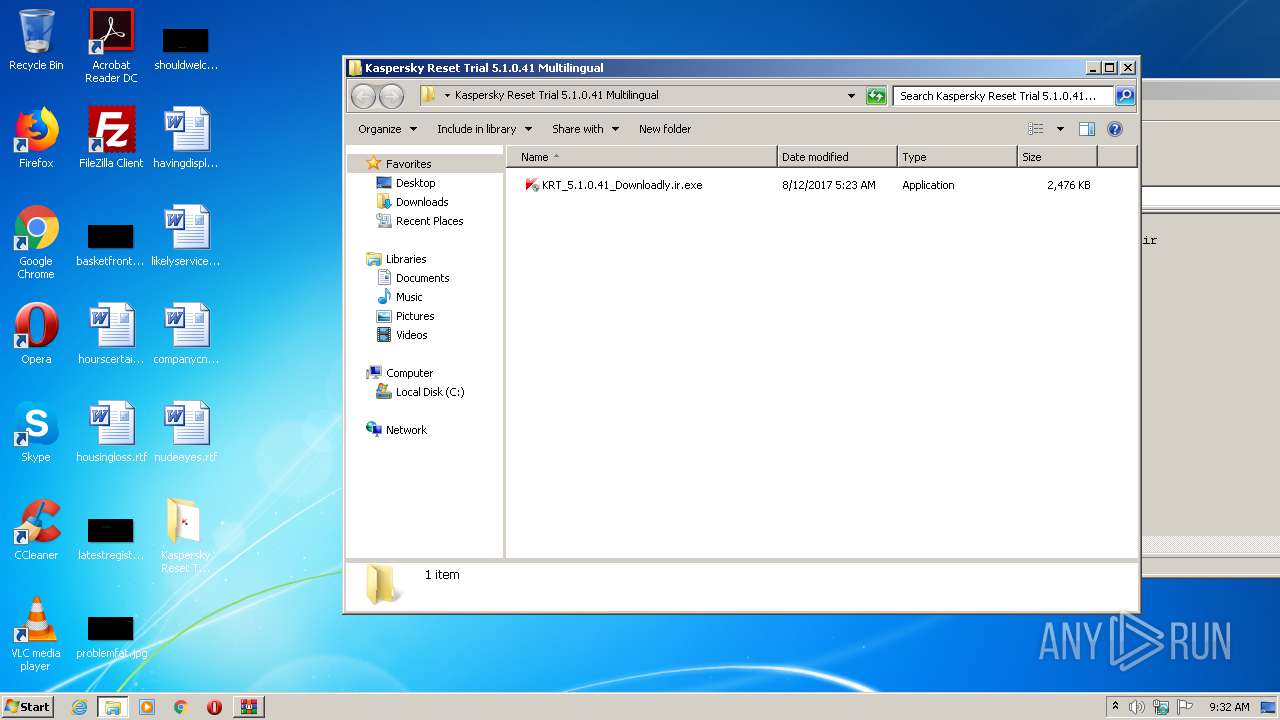
Task: Sort by Size column header
Action: [1057, 157]
